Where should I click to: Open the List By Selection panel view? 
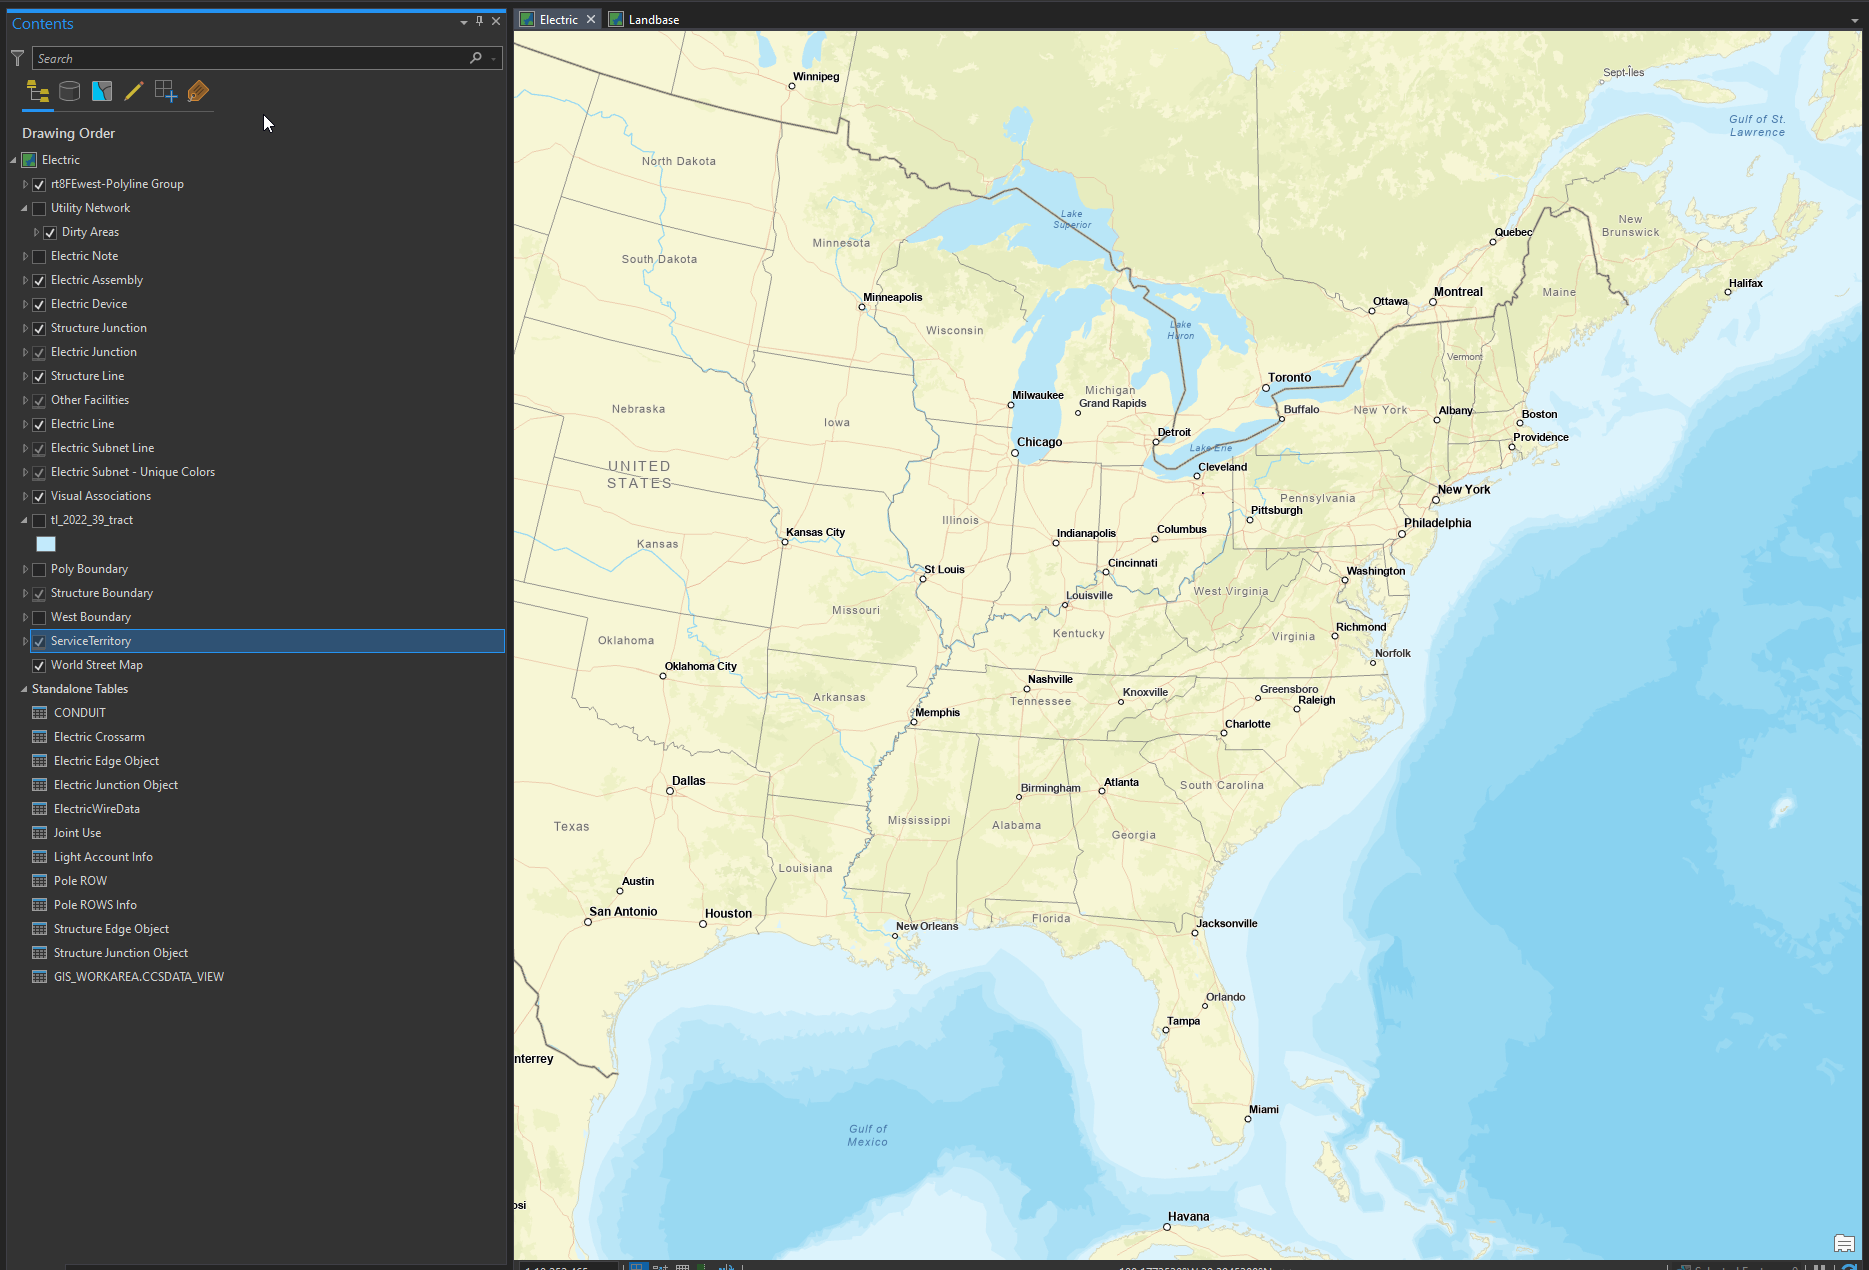tap(102, 91)
